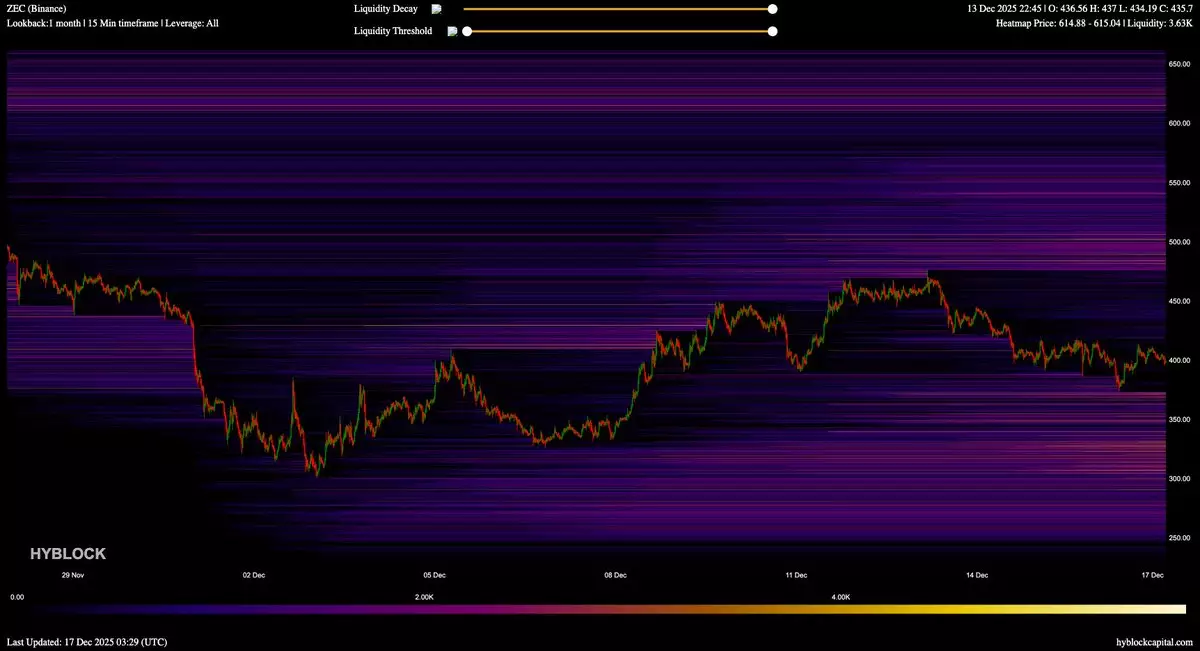Click the Liquidity Decay slider handle
The image size is (1200, 651).
(772, 9)
